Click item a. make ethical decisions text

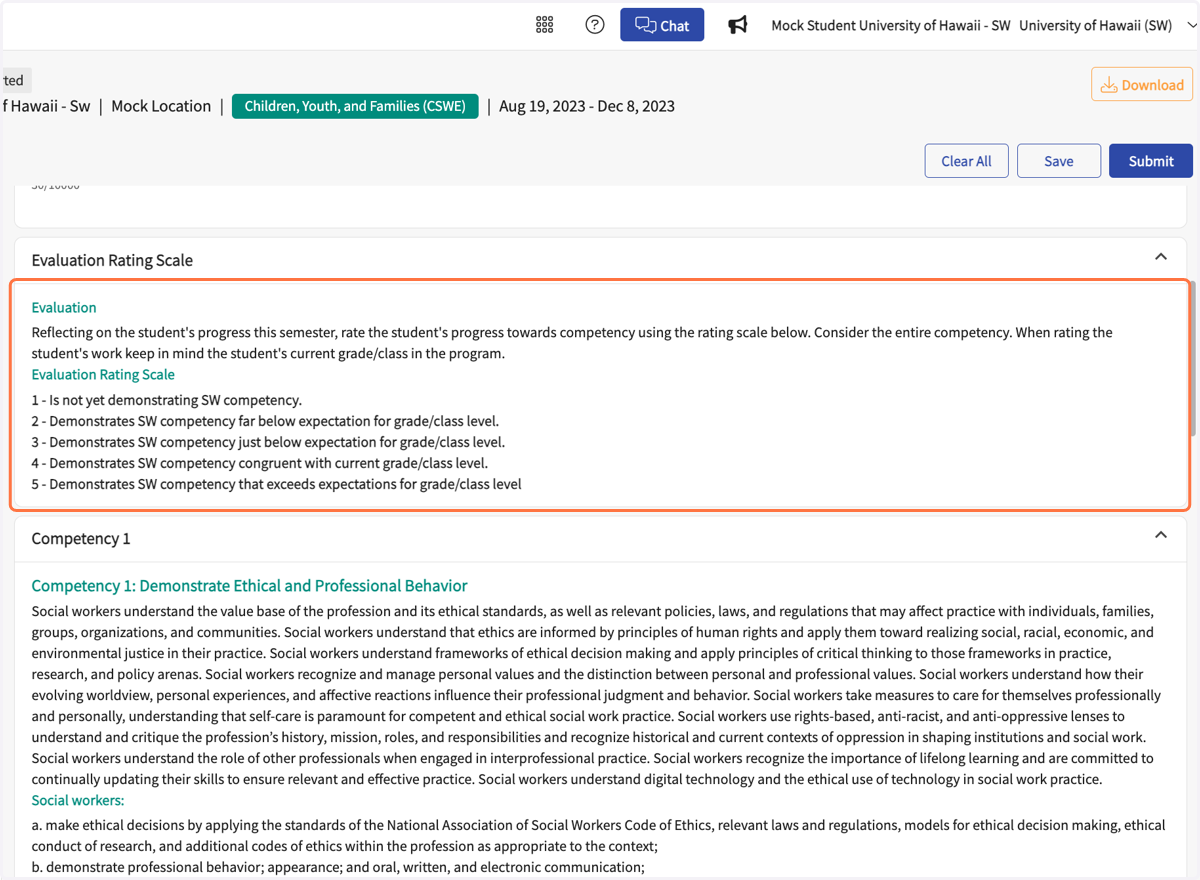pyautogui.click(x=598, y=835)
